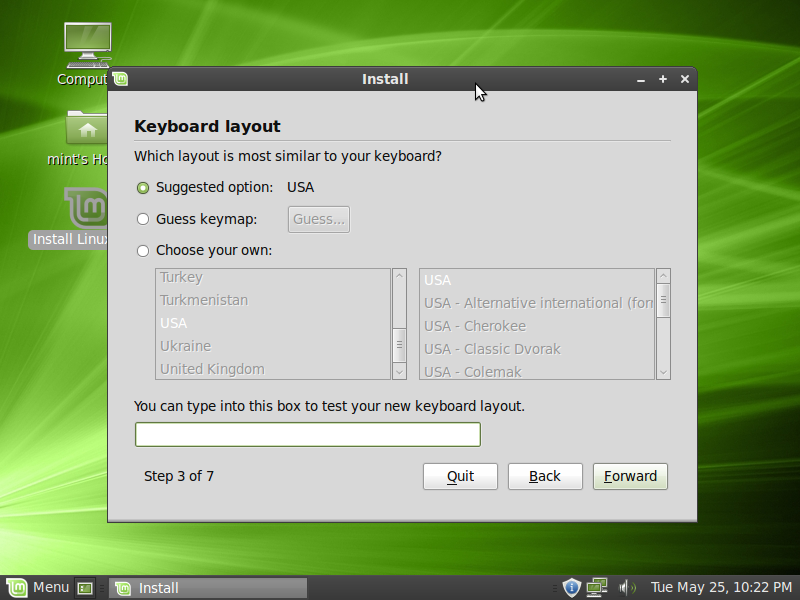Click the Back button
This screenshot has height=600, width=800.
[x=545, y=476]
